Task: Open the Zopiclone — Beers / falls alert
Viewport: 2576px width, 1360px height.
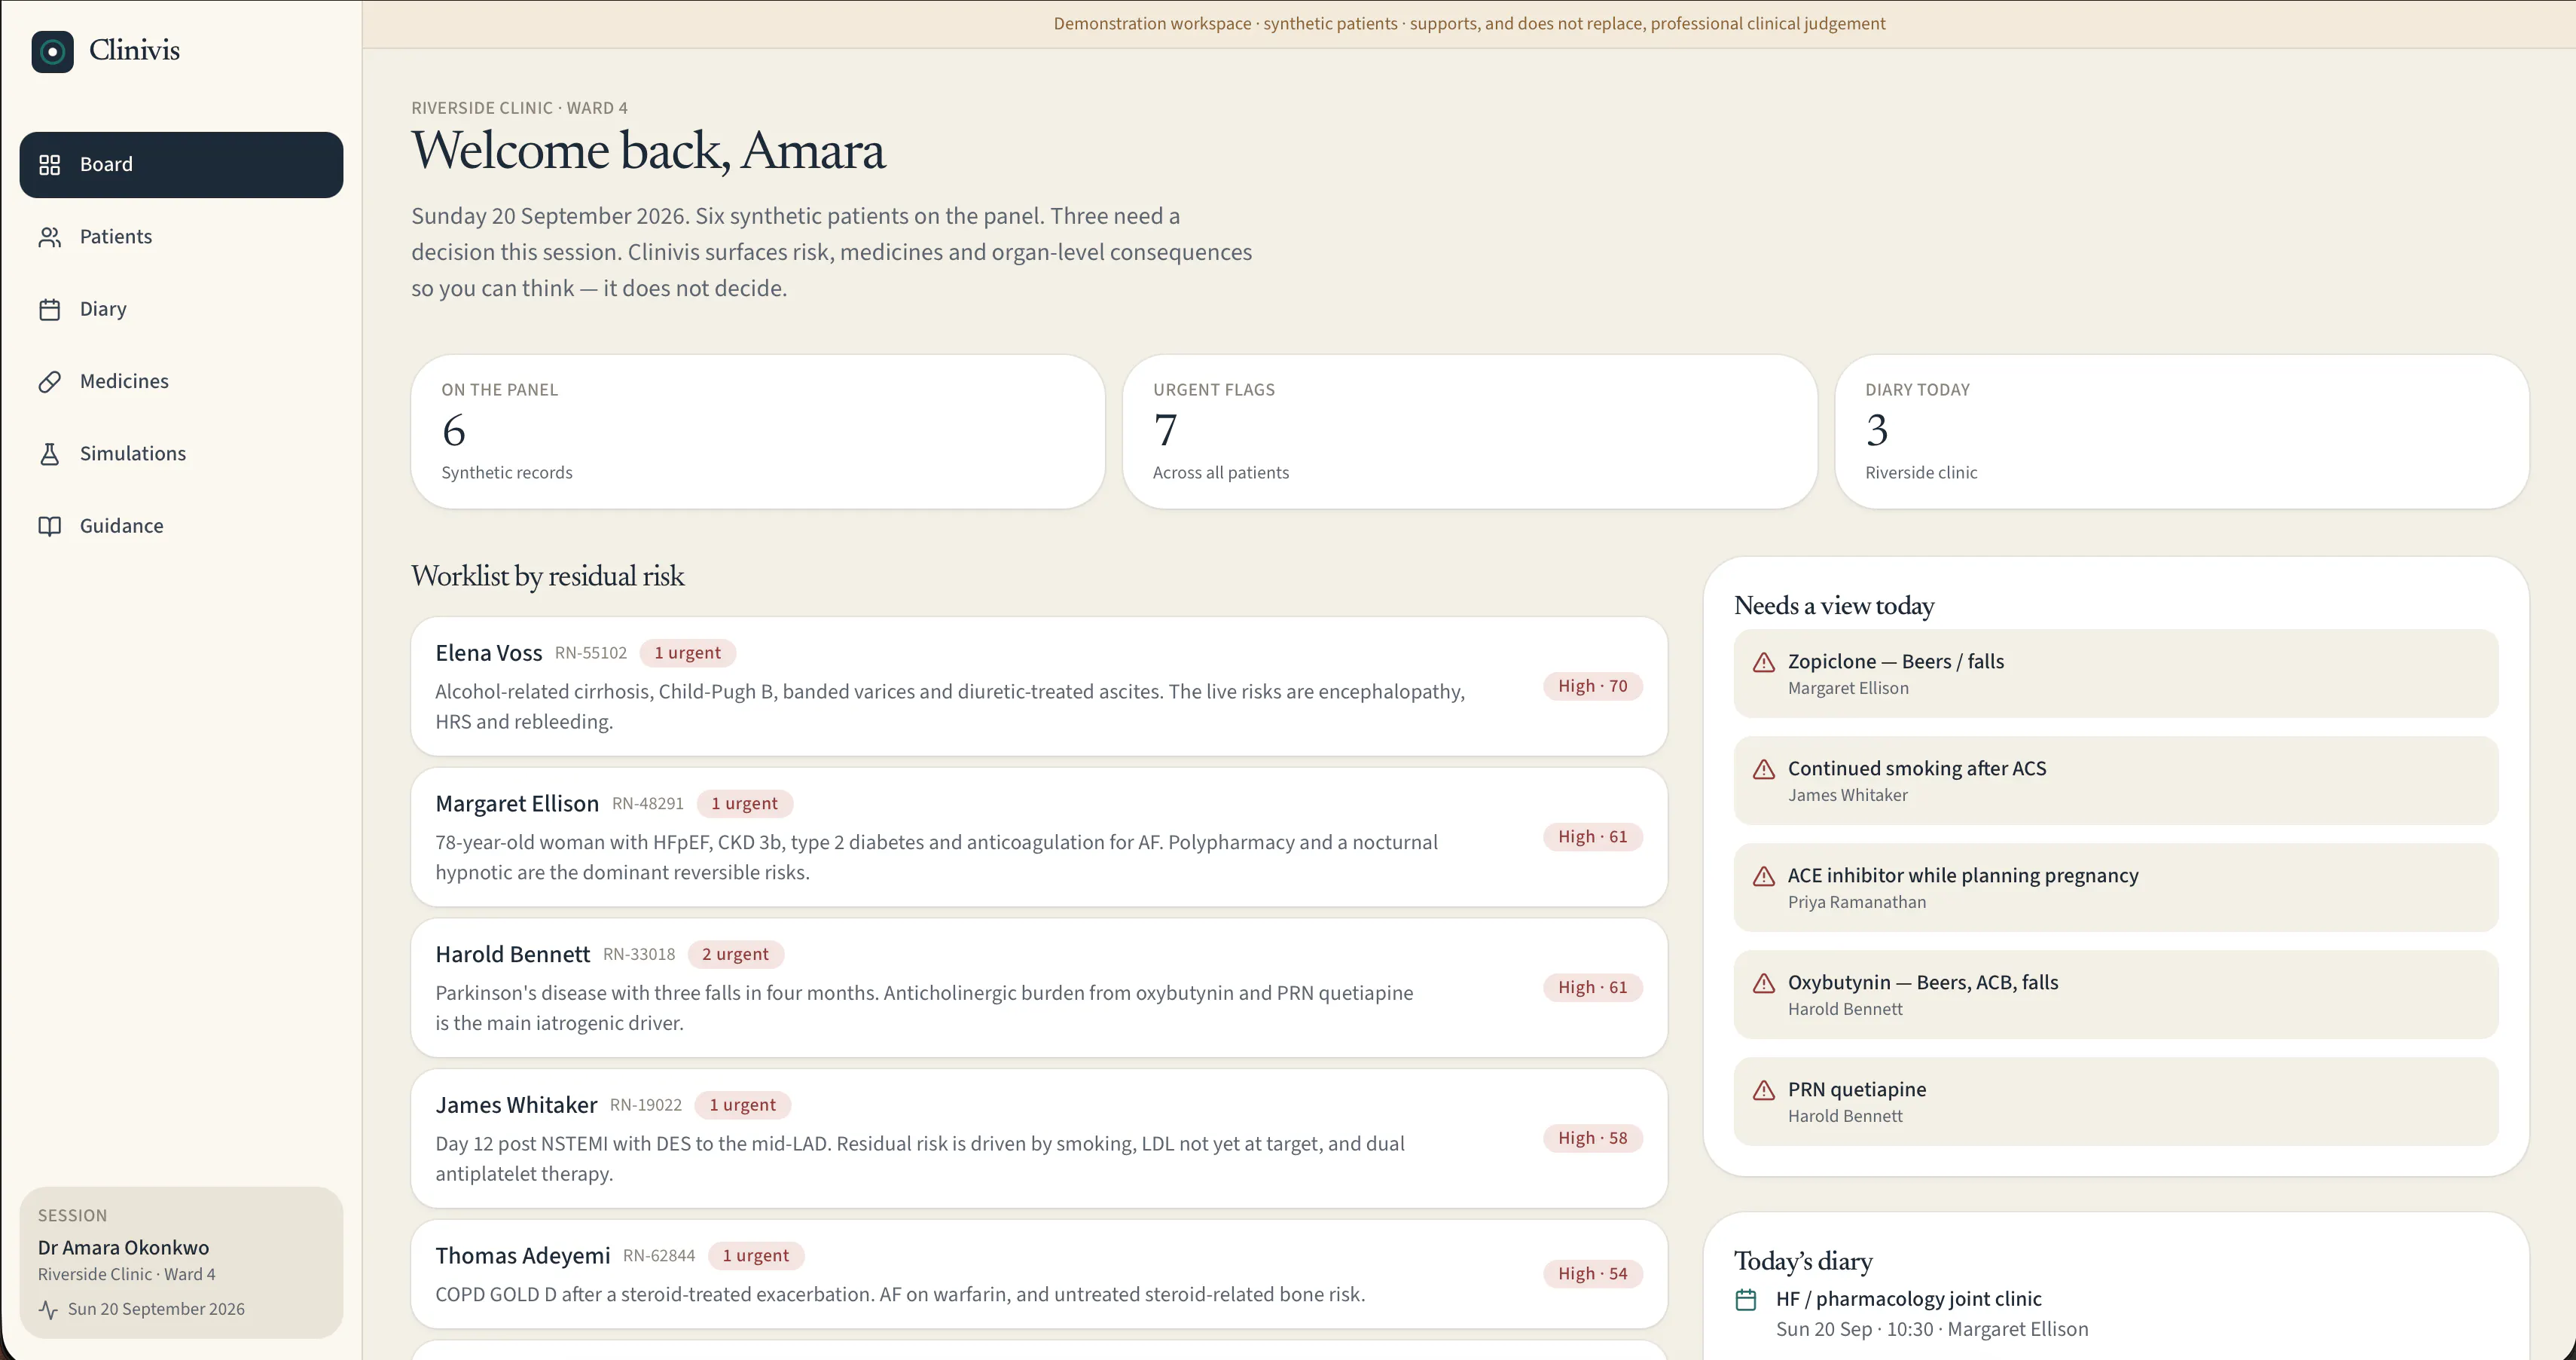Action: click(2116, 674)
